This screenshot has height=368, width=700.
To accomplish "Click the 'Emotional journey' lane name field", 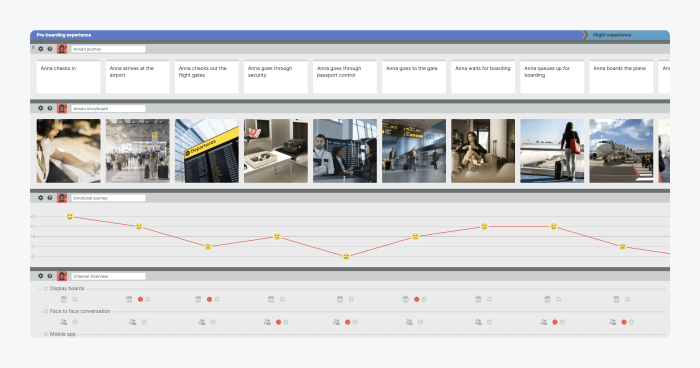I will click(x=108, y=198).
